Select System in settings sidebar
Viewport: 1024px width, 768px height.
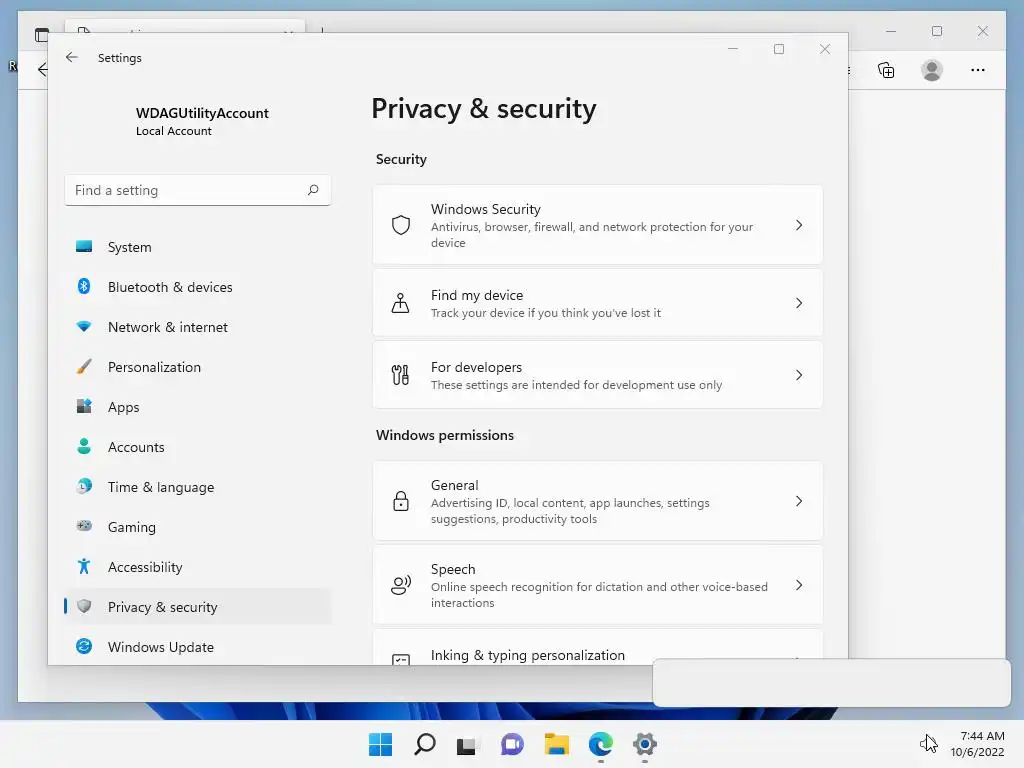(x=197, y=247)
